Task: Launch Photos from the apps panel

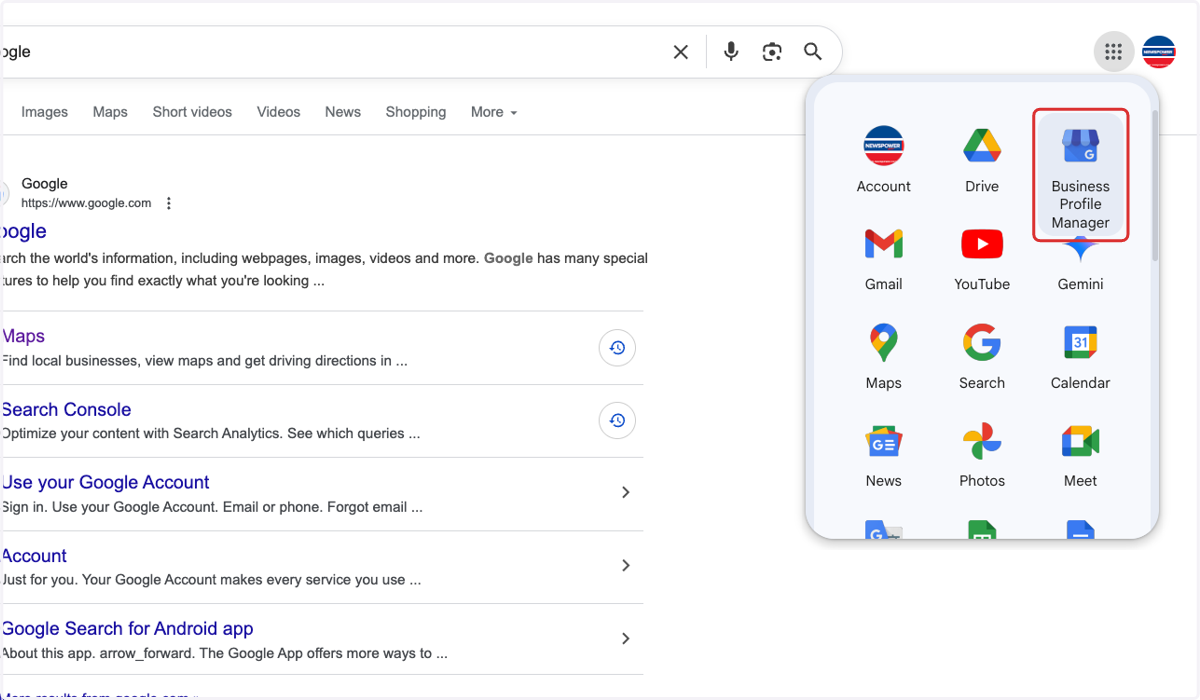Action: (x=982, y=454)
